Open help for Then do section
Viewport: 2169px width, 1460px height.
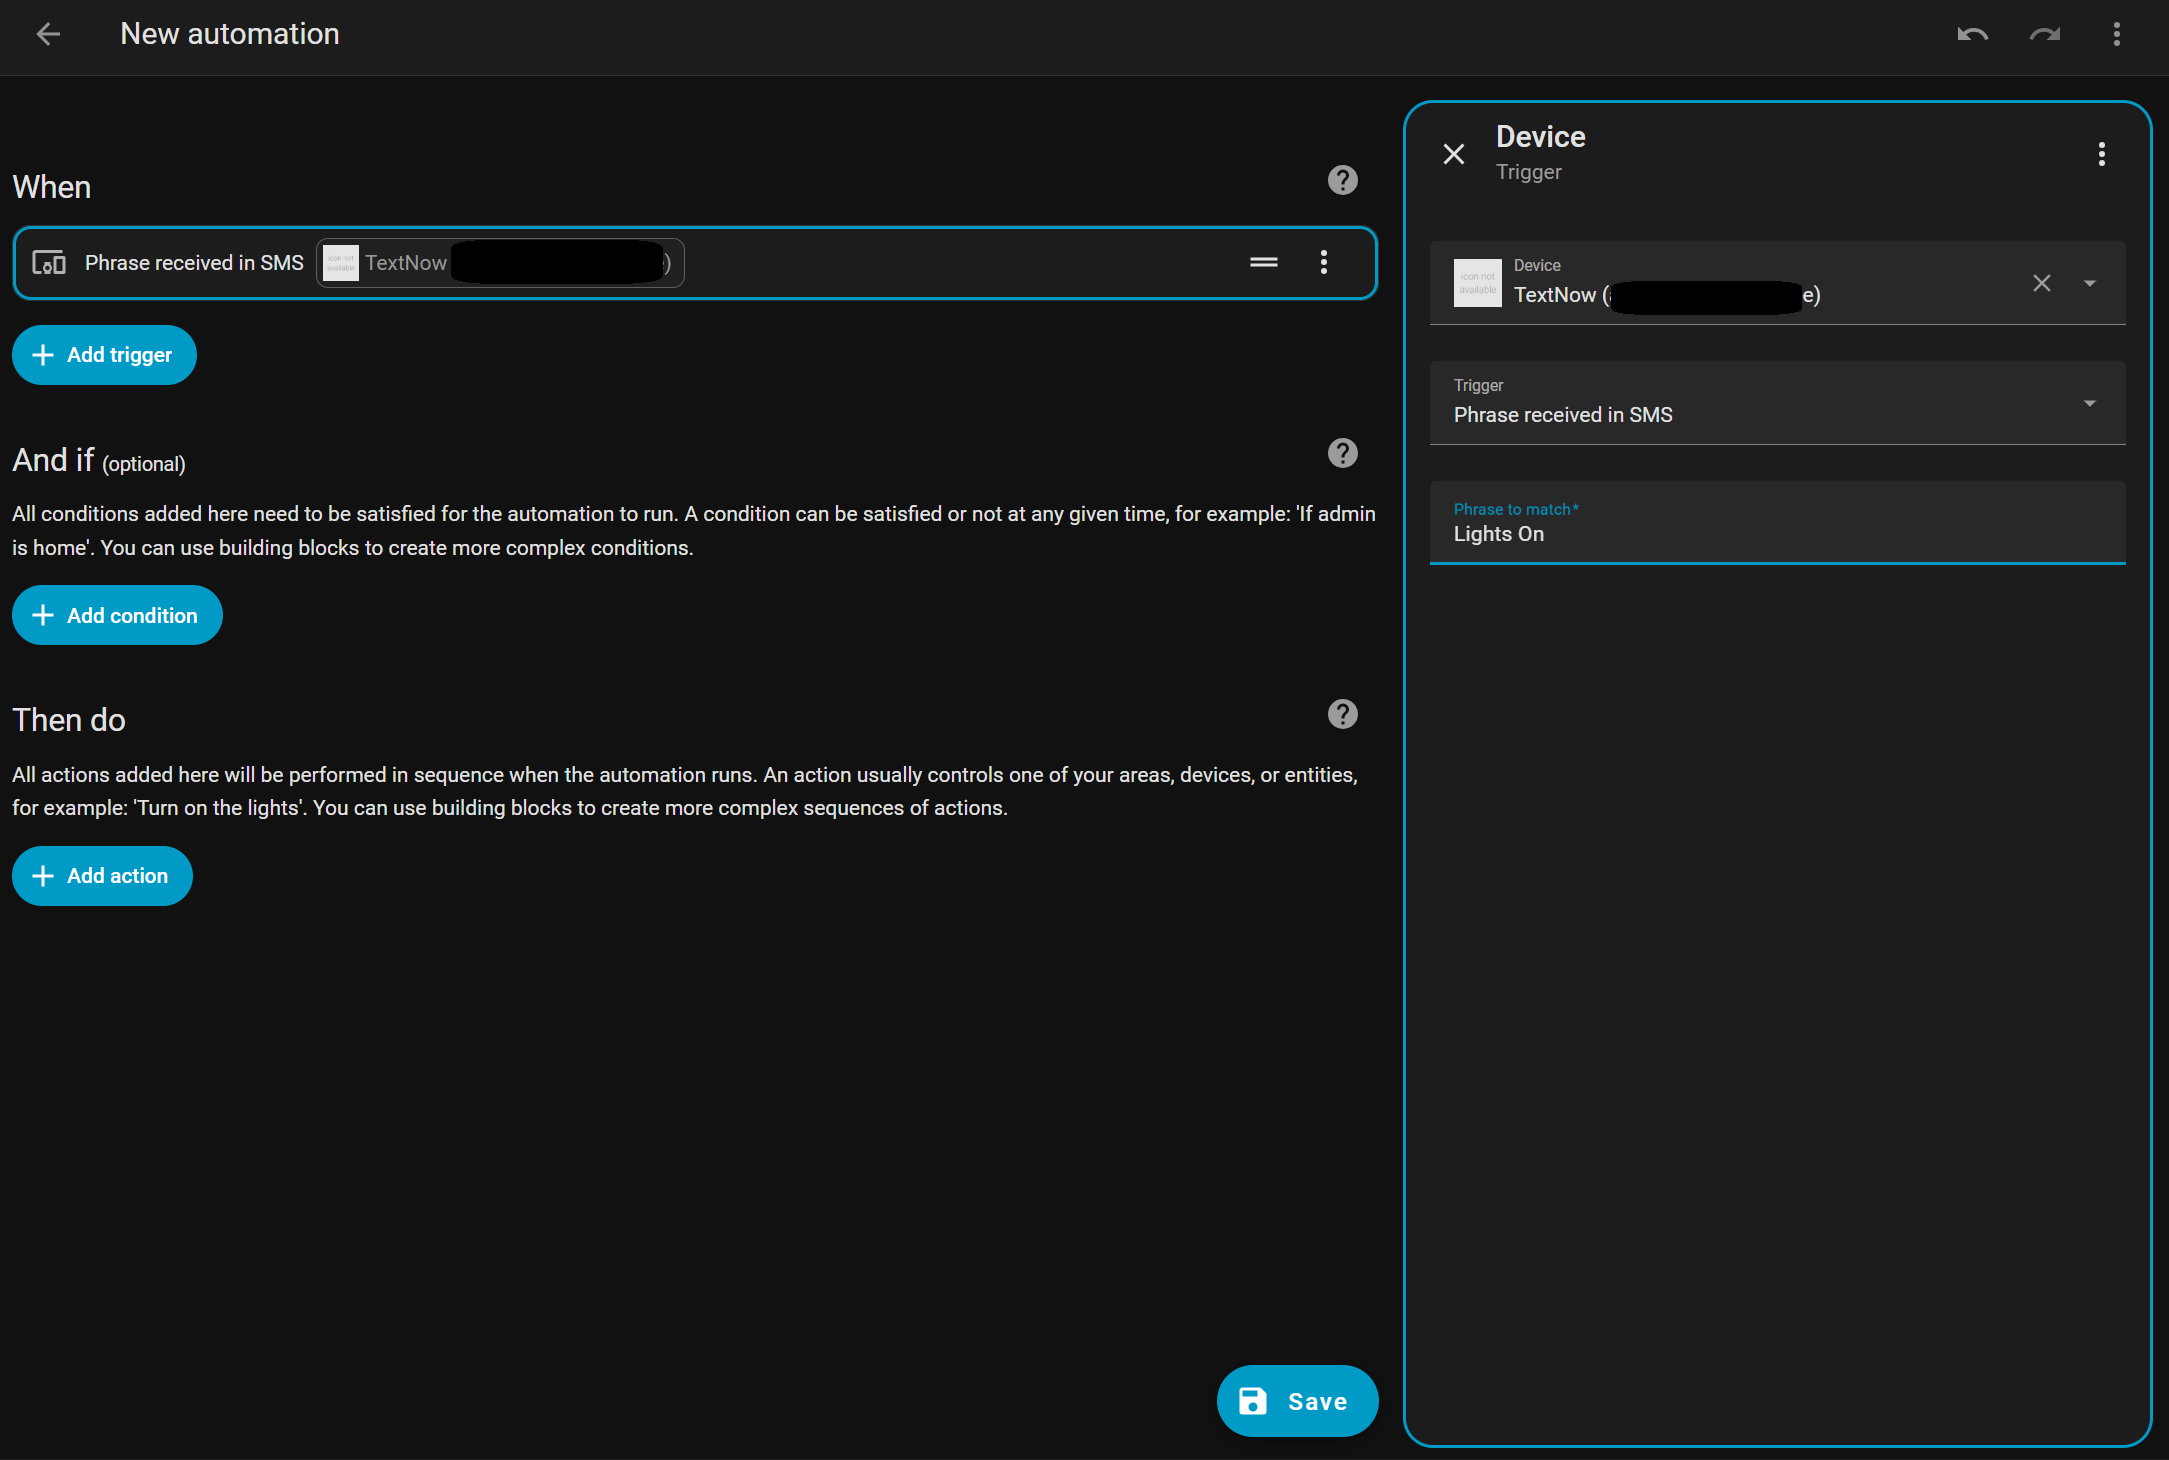(x=1343, y=714)
